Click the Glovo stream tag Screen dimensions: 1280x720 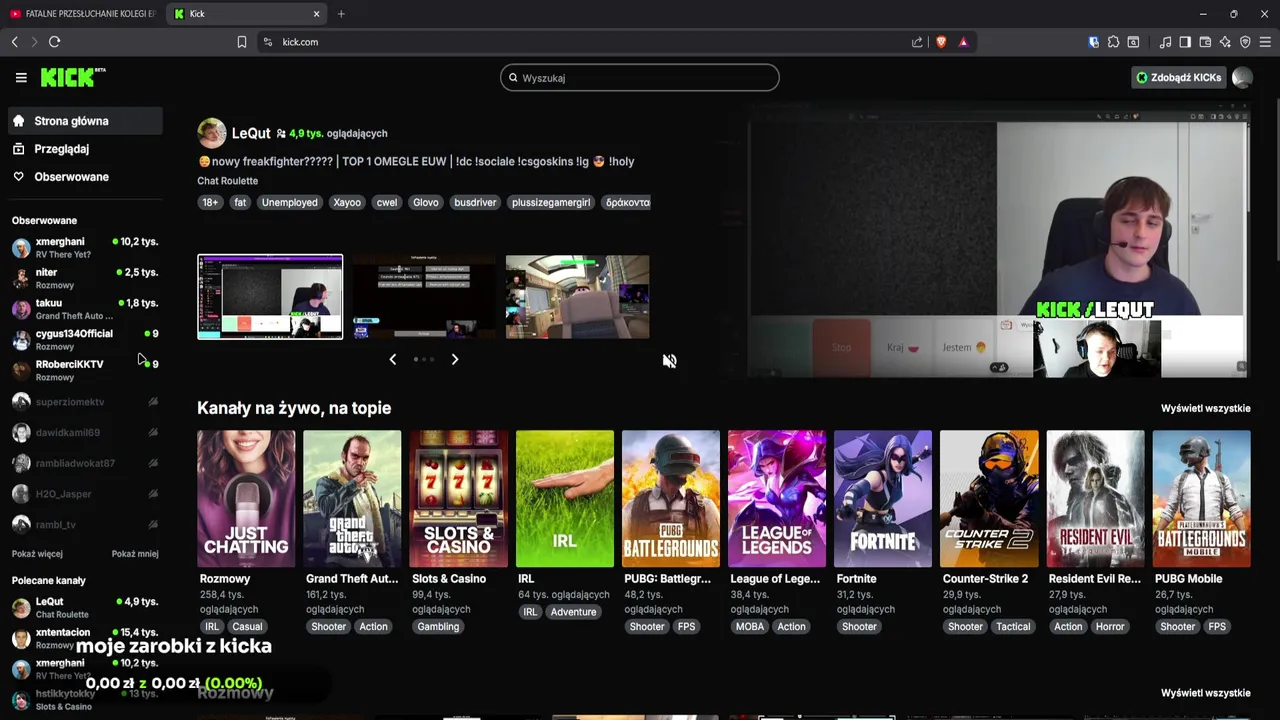426,202
